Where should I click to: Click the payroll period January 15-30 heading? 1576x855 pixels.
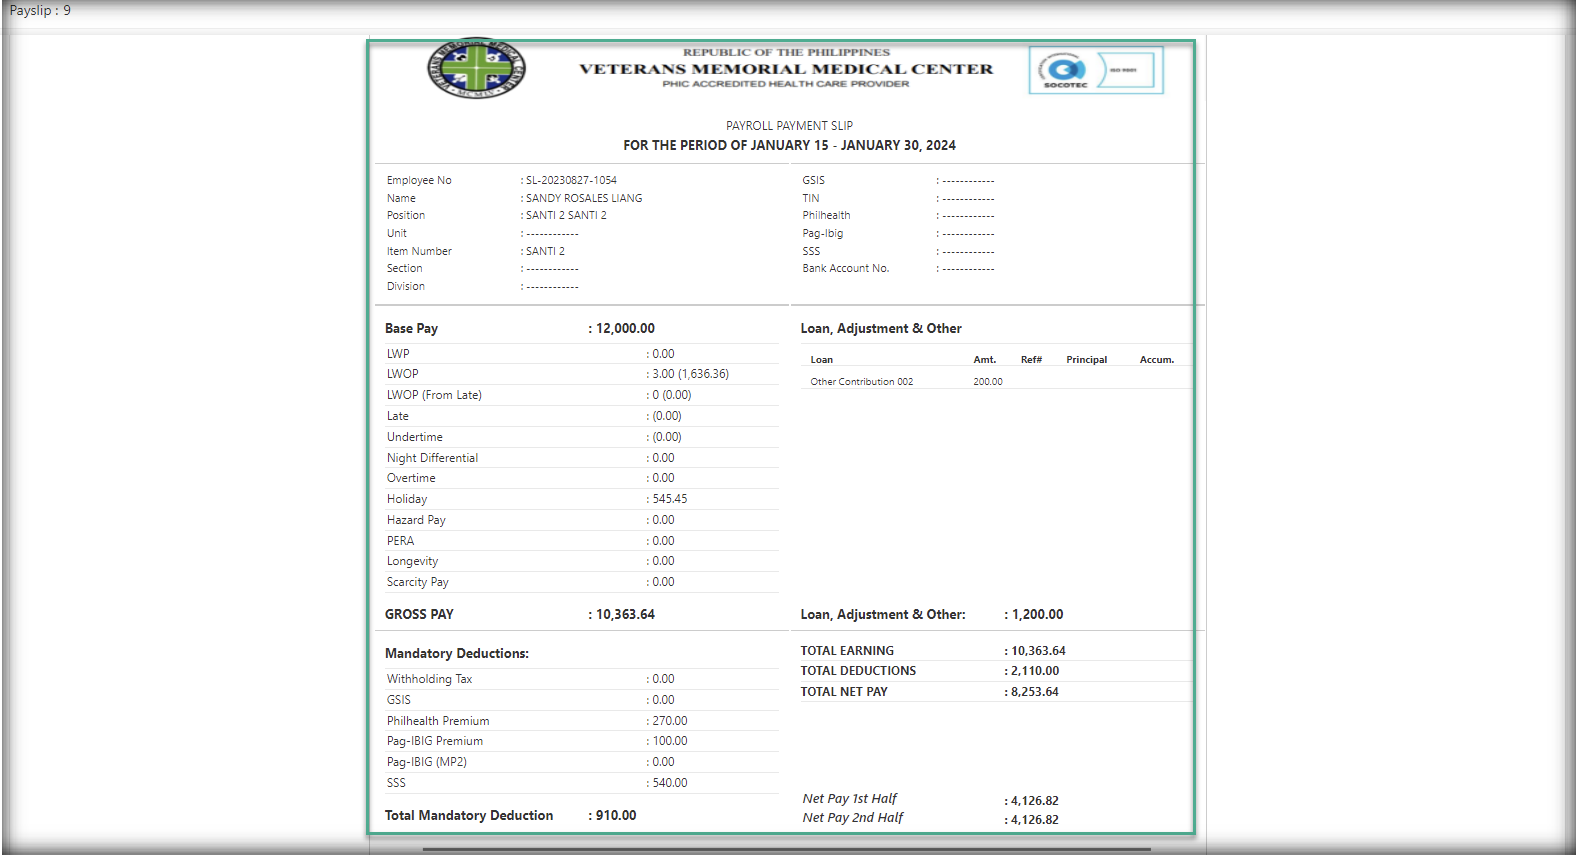click(789, 145)
